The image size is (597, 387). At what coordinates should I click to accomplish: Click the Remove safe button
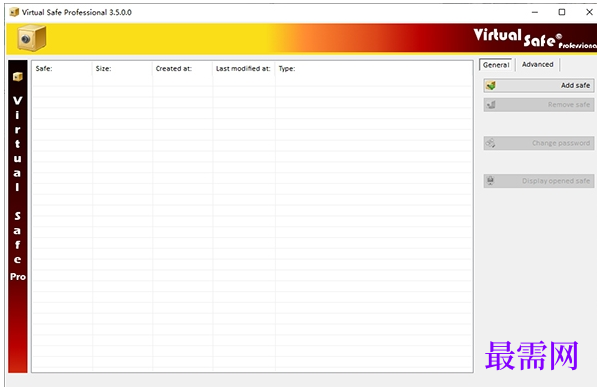tap(539, 105)
